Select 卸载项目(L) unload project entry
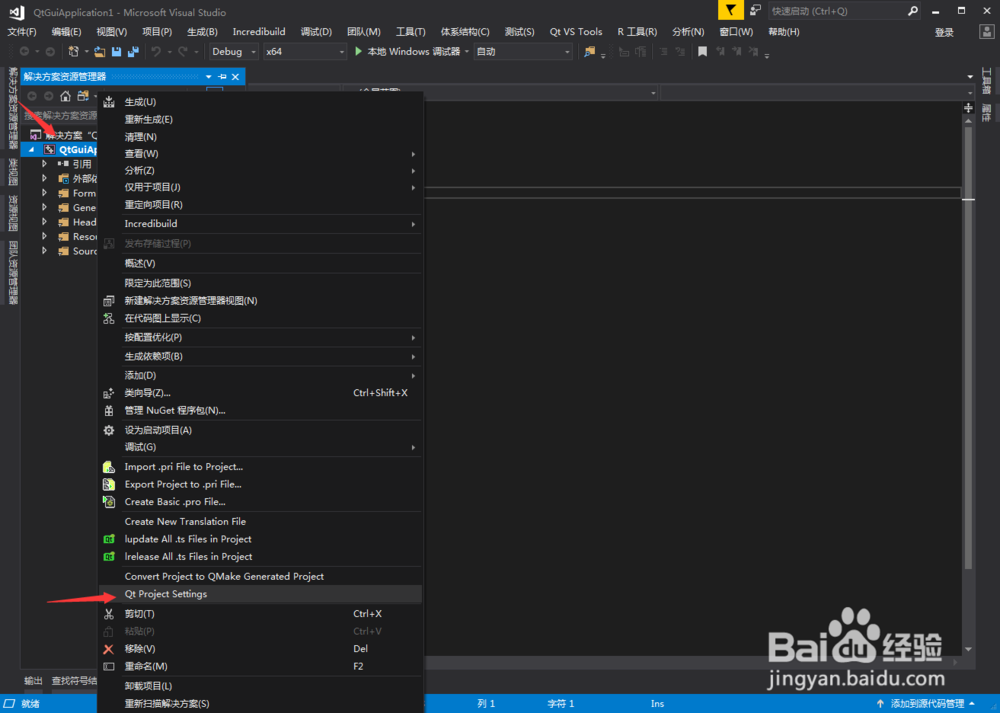Screen dimensions: 1000x713 click(260, 686)
